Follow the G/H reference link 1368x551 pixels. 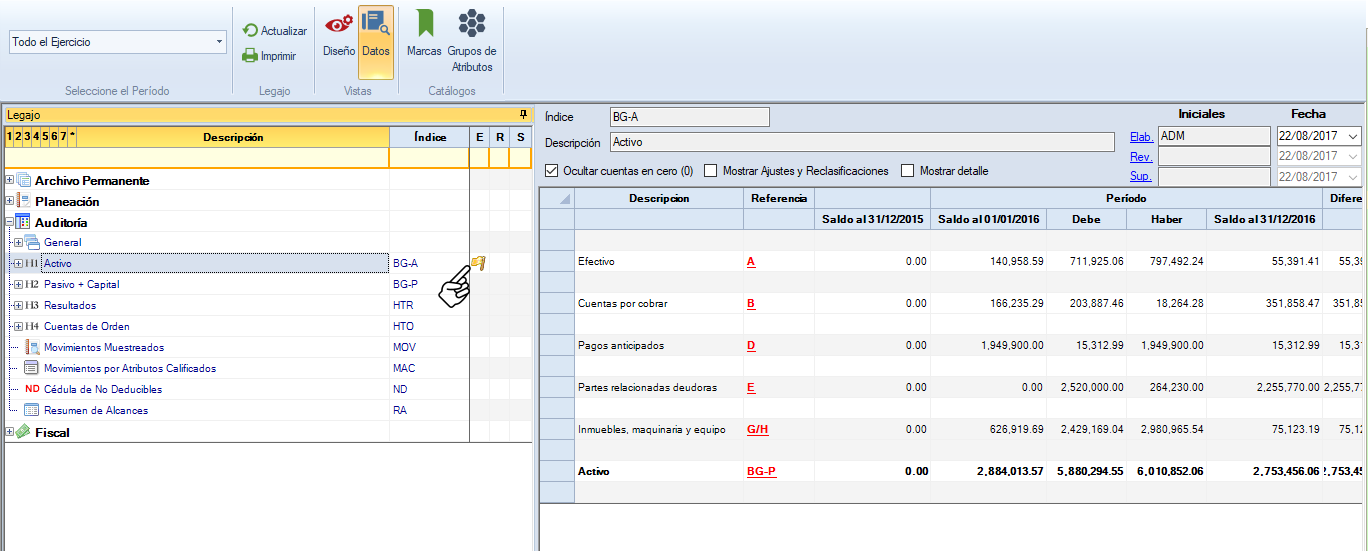coord(757,430)
